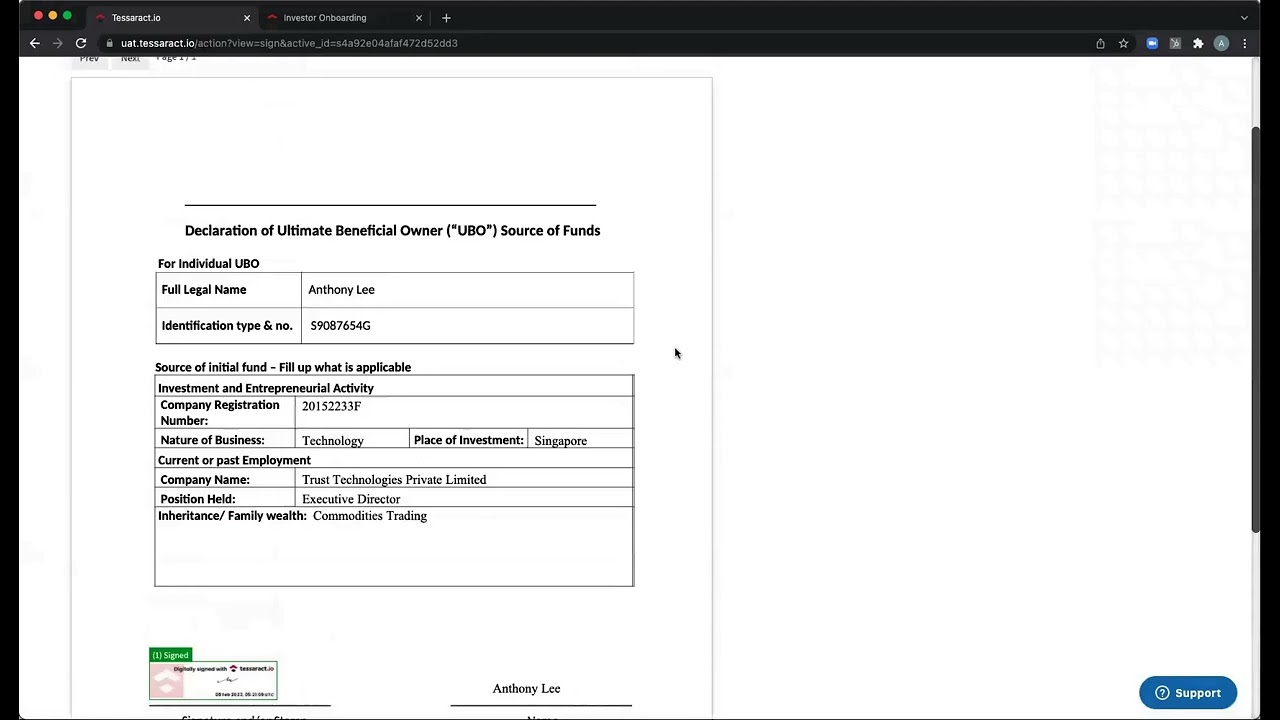Click the Current or past Employment heading

(234, 460)
